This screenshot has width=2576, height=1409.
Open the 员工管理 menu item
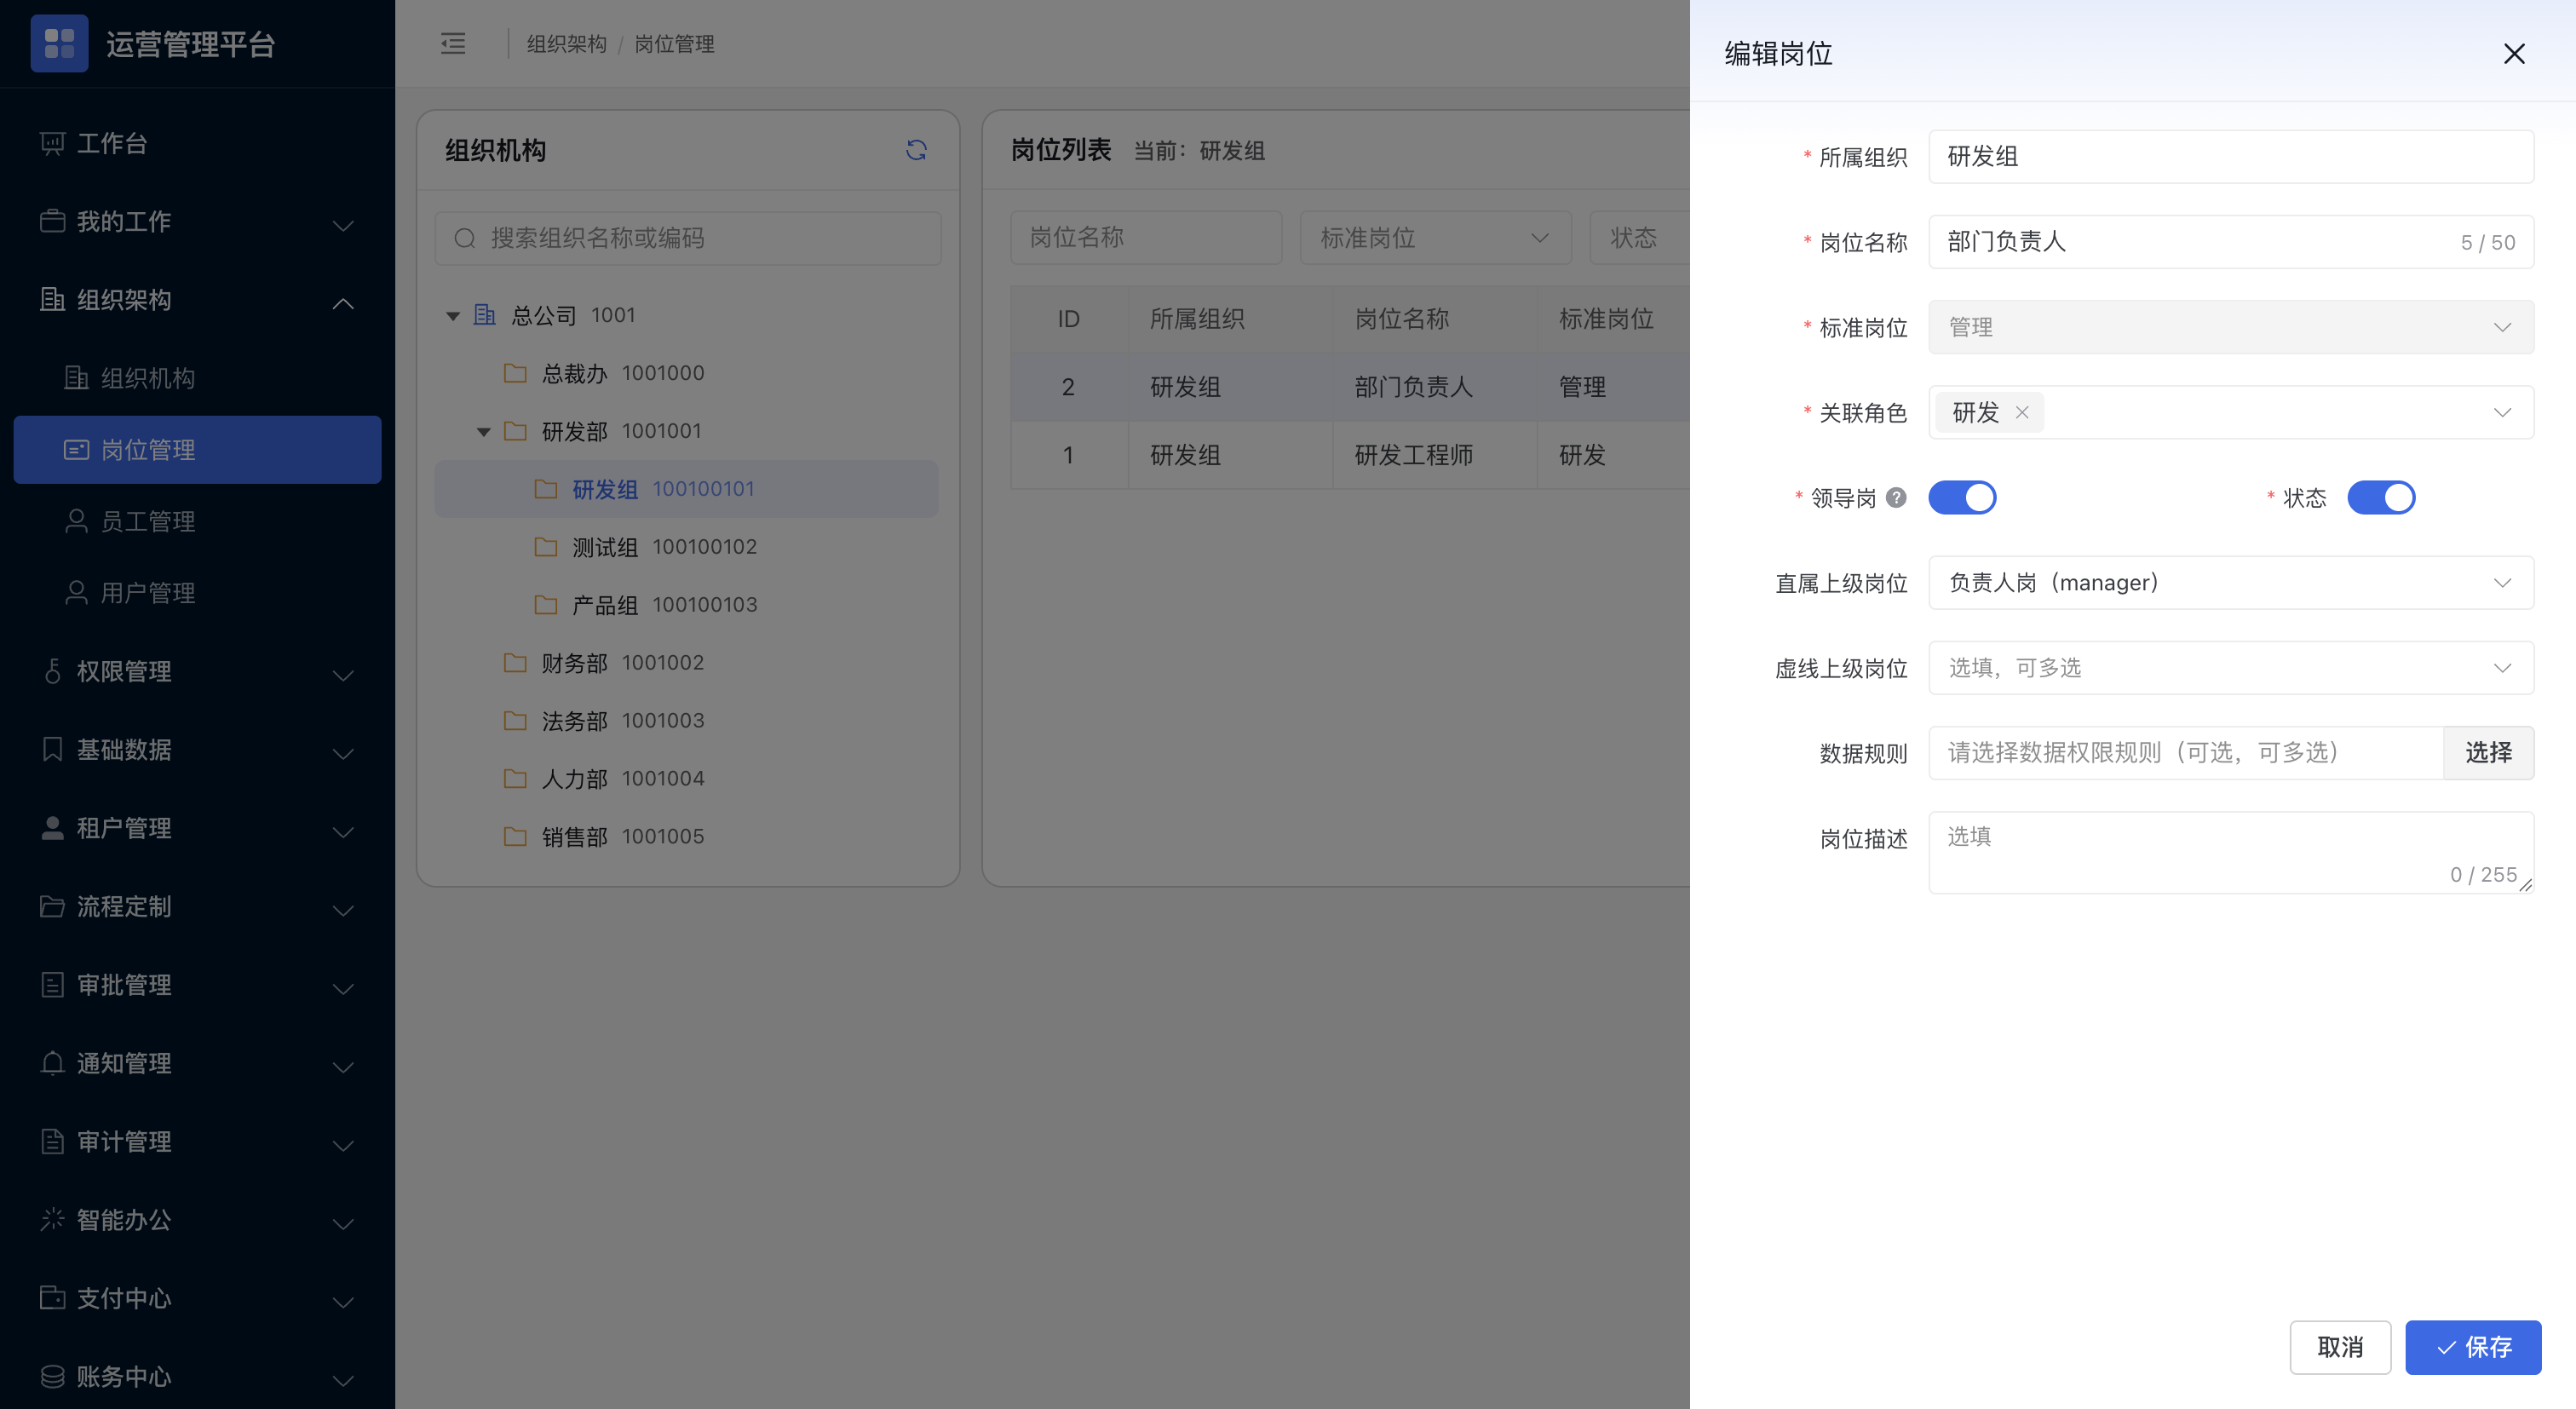tap(197, 521)
